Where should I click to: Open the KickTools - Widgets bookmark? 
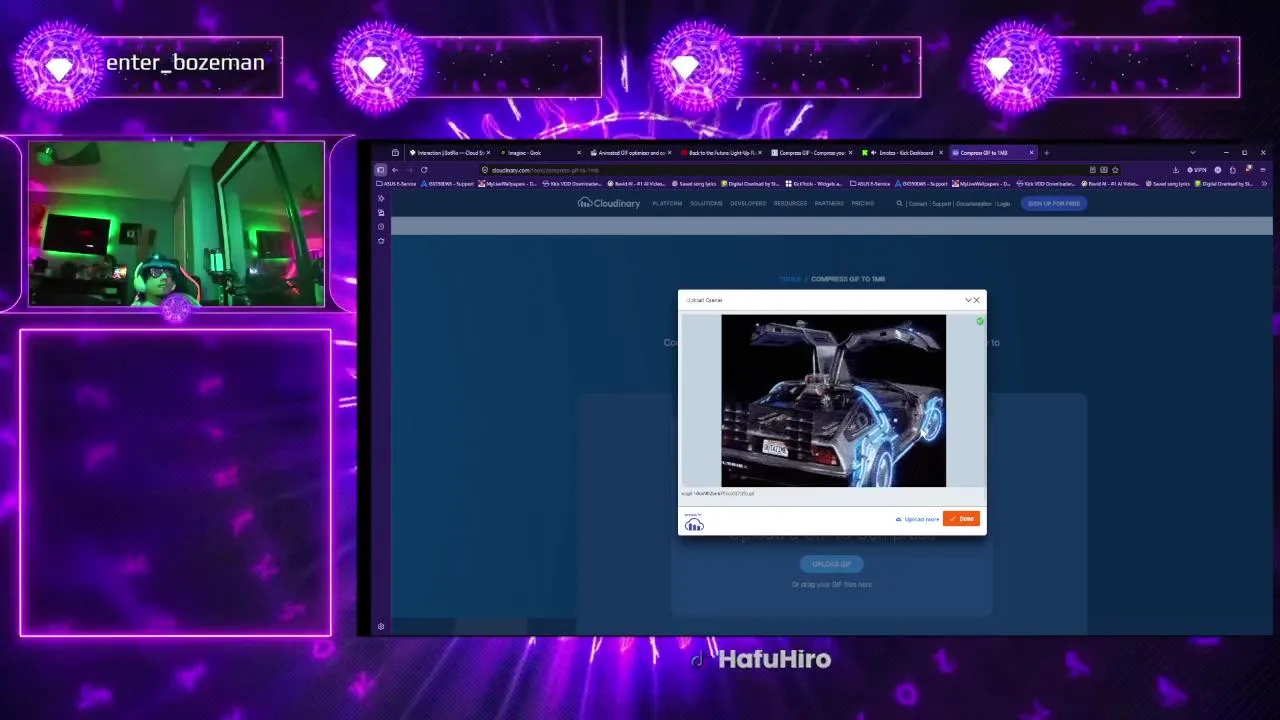(815, 184)
